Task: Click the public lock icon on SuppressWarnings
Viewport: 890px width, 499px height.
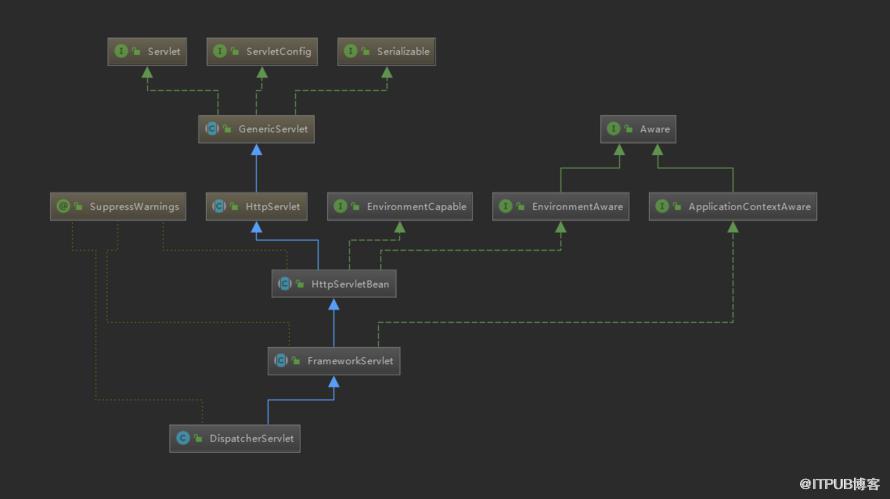Action: pyautogui.click(x=78, y=207)
